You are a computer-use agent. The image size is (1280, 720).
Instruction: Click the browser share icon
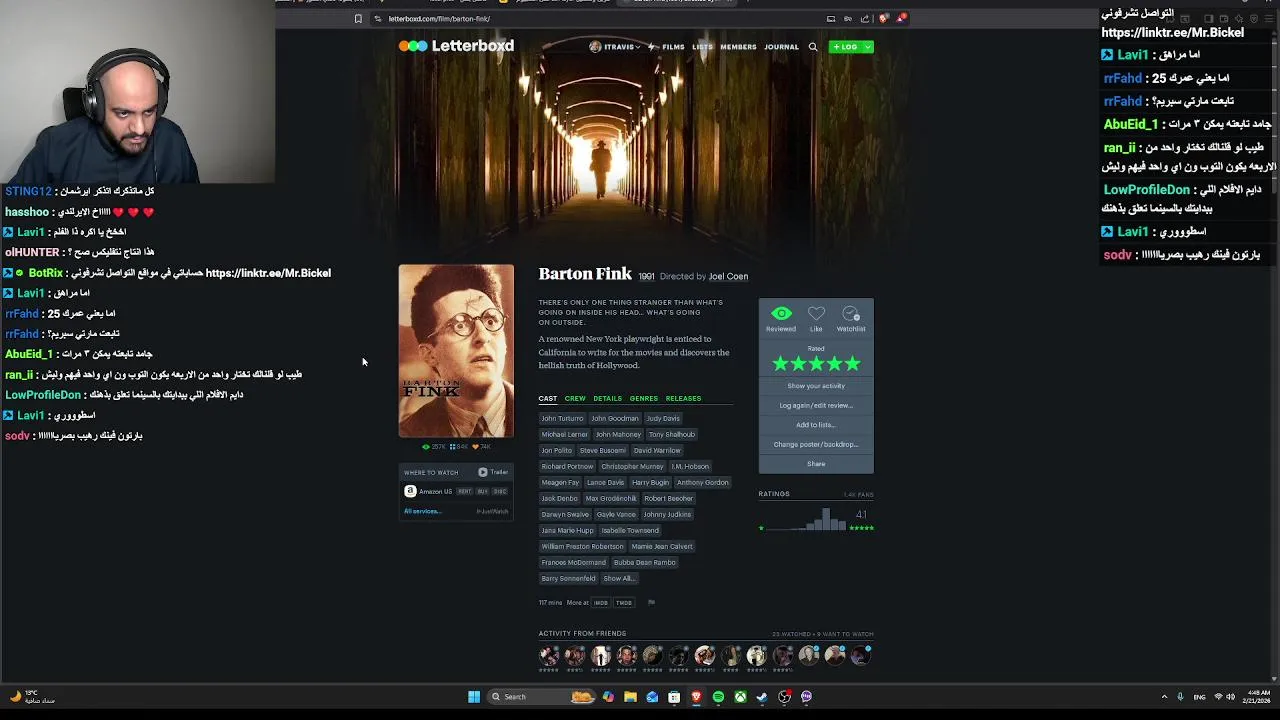865,18
